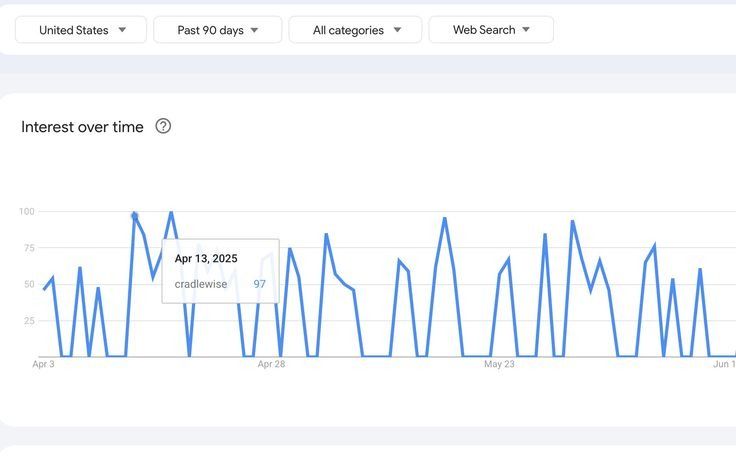Click the Apr 3 axis label

[43, 365]
